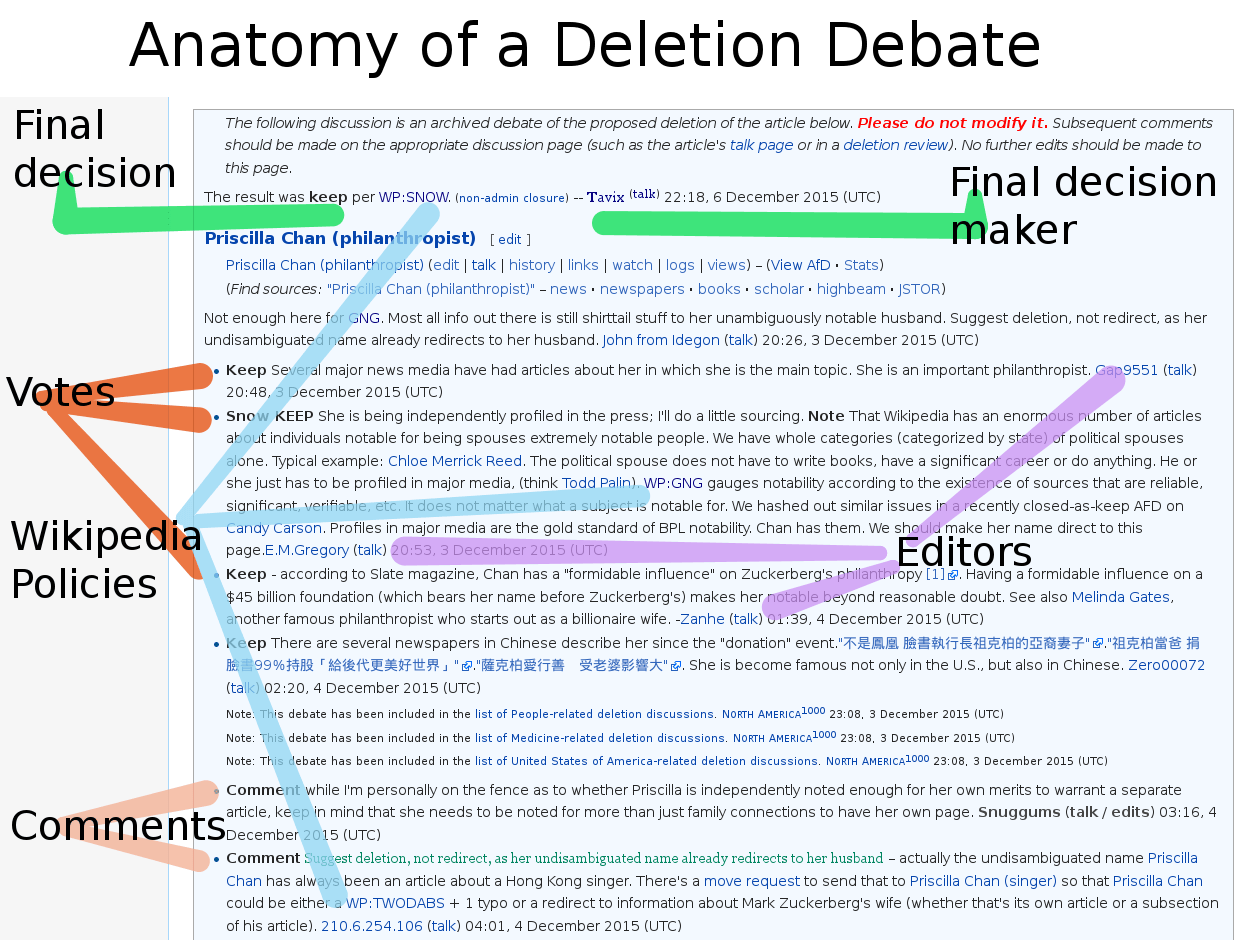Open Tavix's talk link
Viewport: 1245px width, 940px height.
644,194
